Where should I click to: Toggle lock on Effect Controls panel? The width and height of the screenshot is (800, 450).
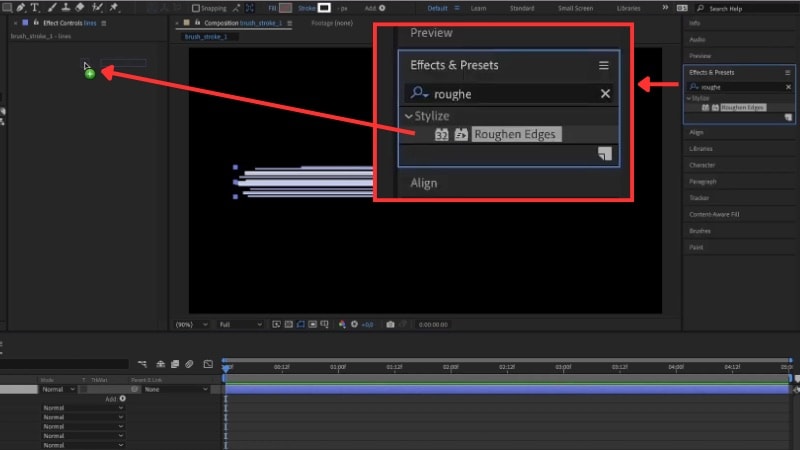click(36, 23)
